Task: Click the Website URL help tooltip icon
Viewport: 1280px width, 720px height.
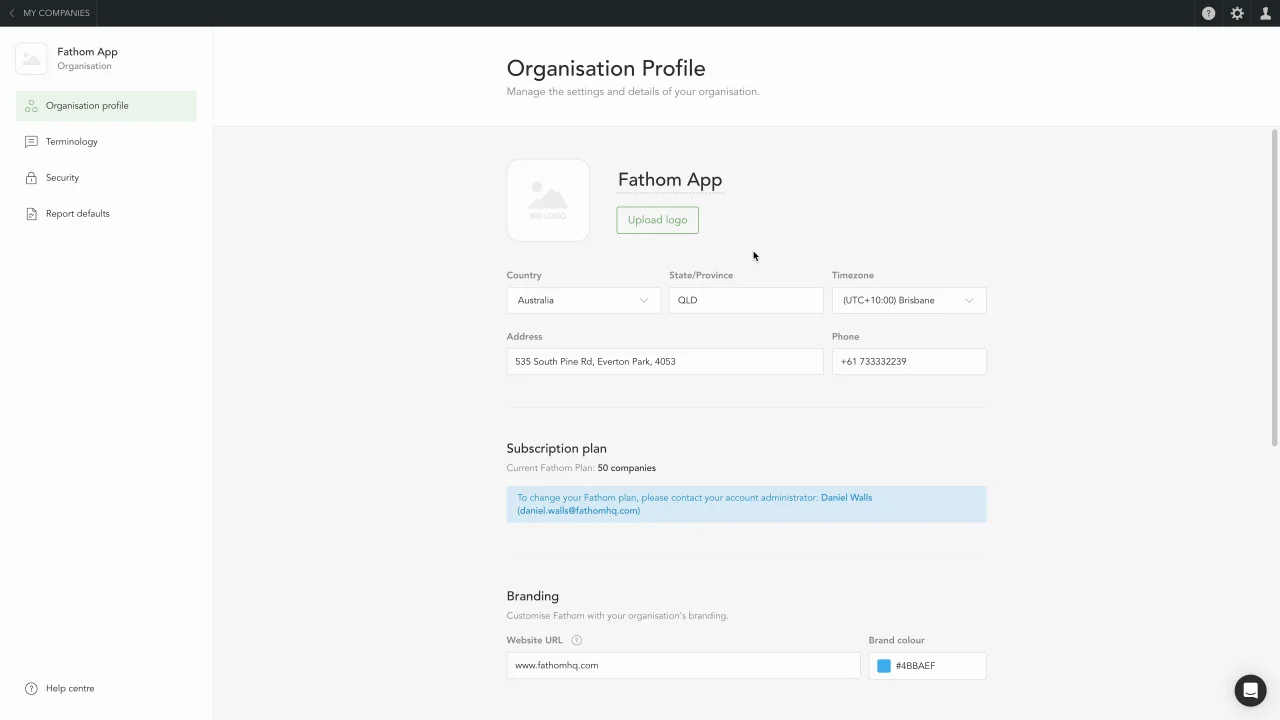Action: click(576, 640)
